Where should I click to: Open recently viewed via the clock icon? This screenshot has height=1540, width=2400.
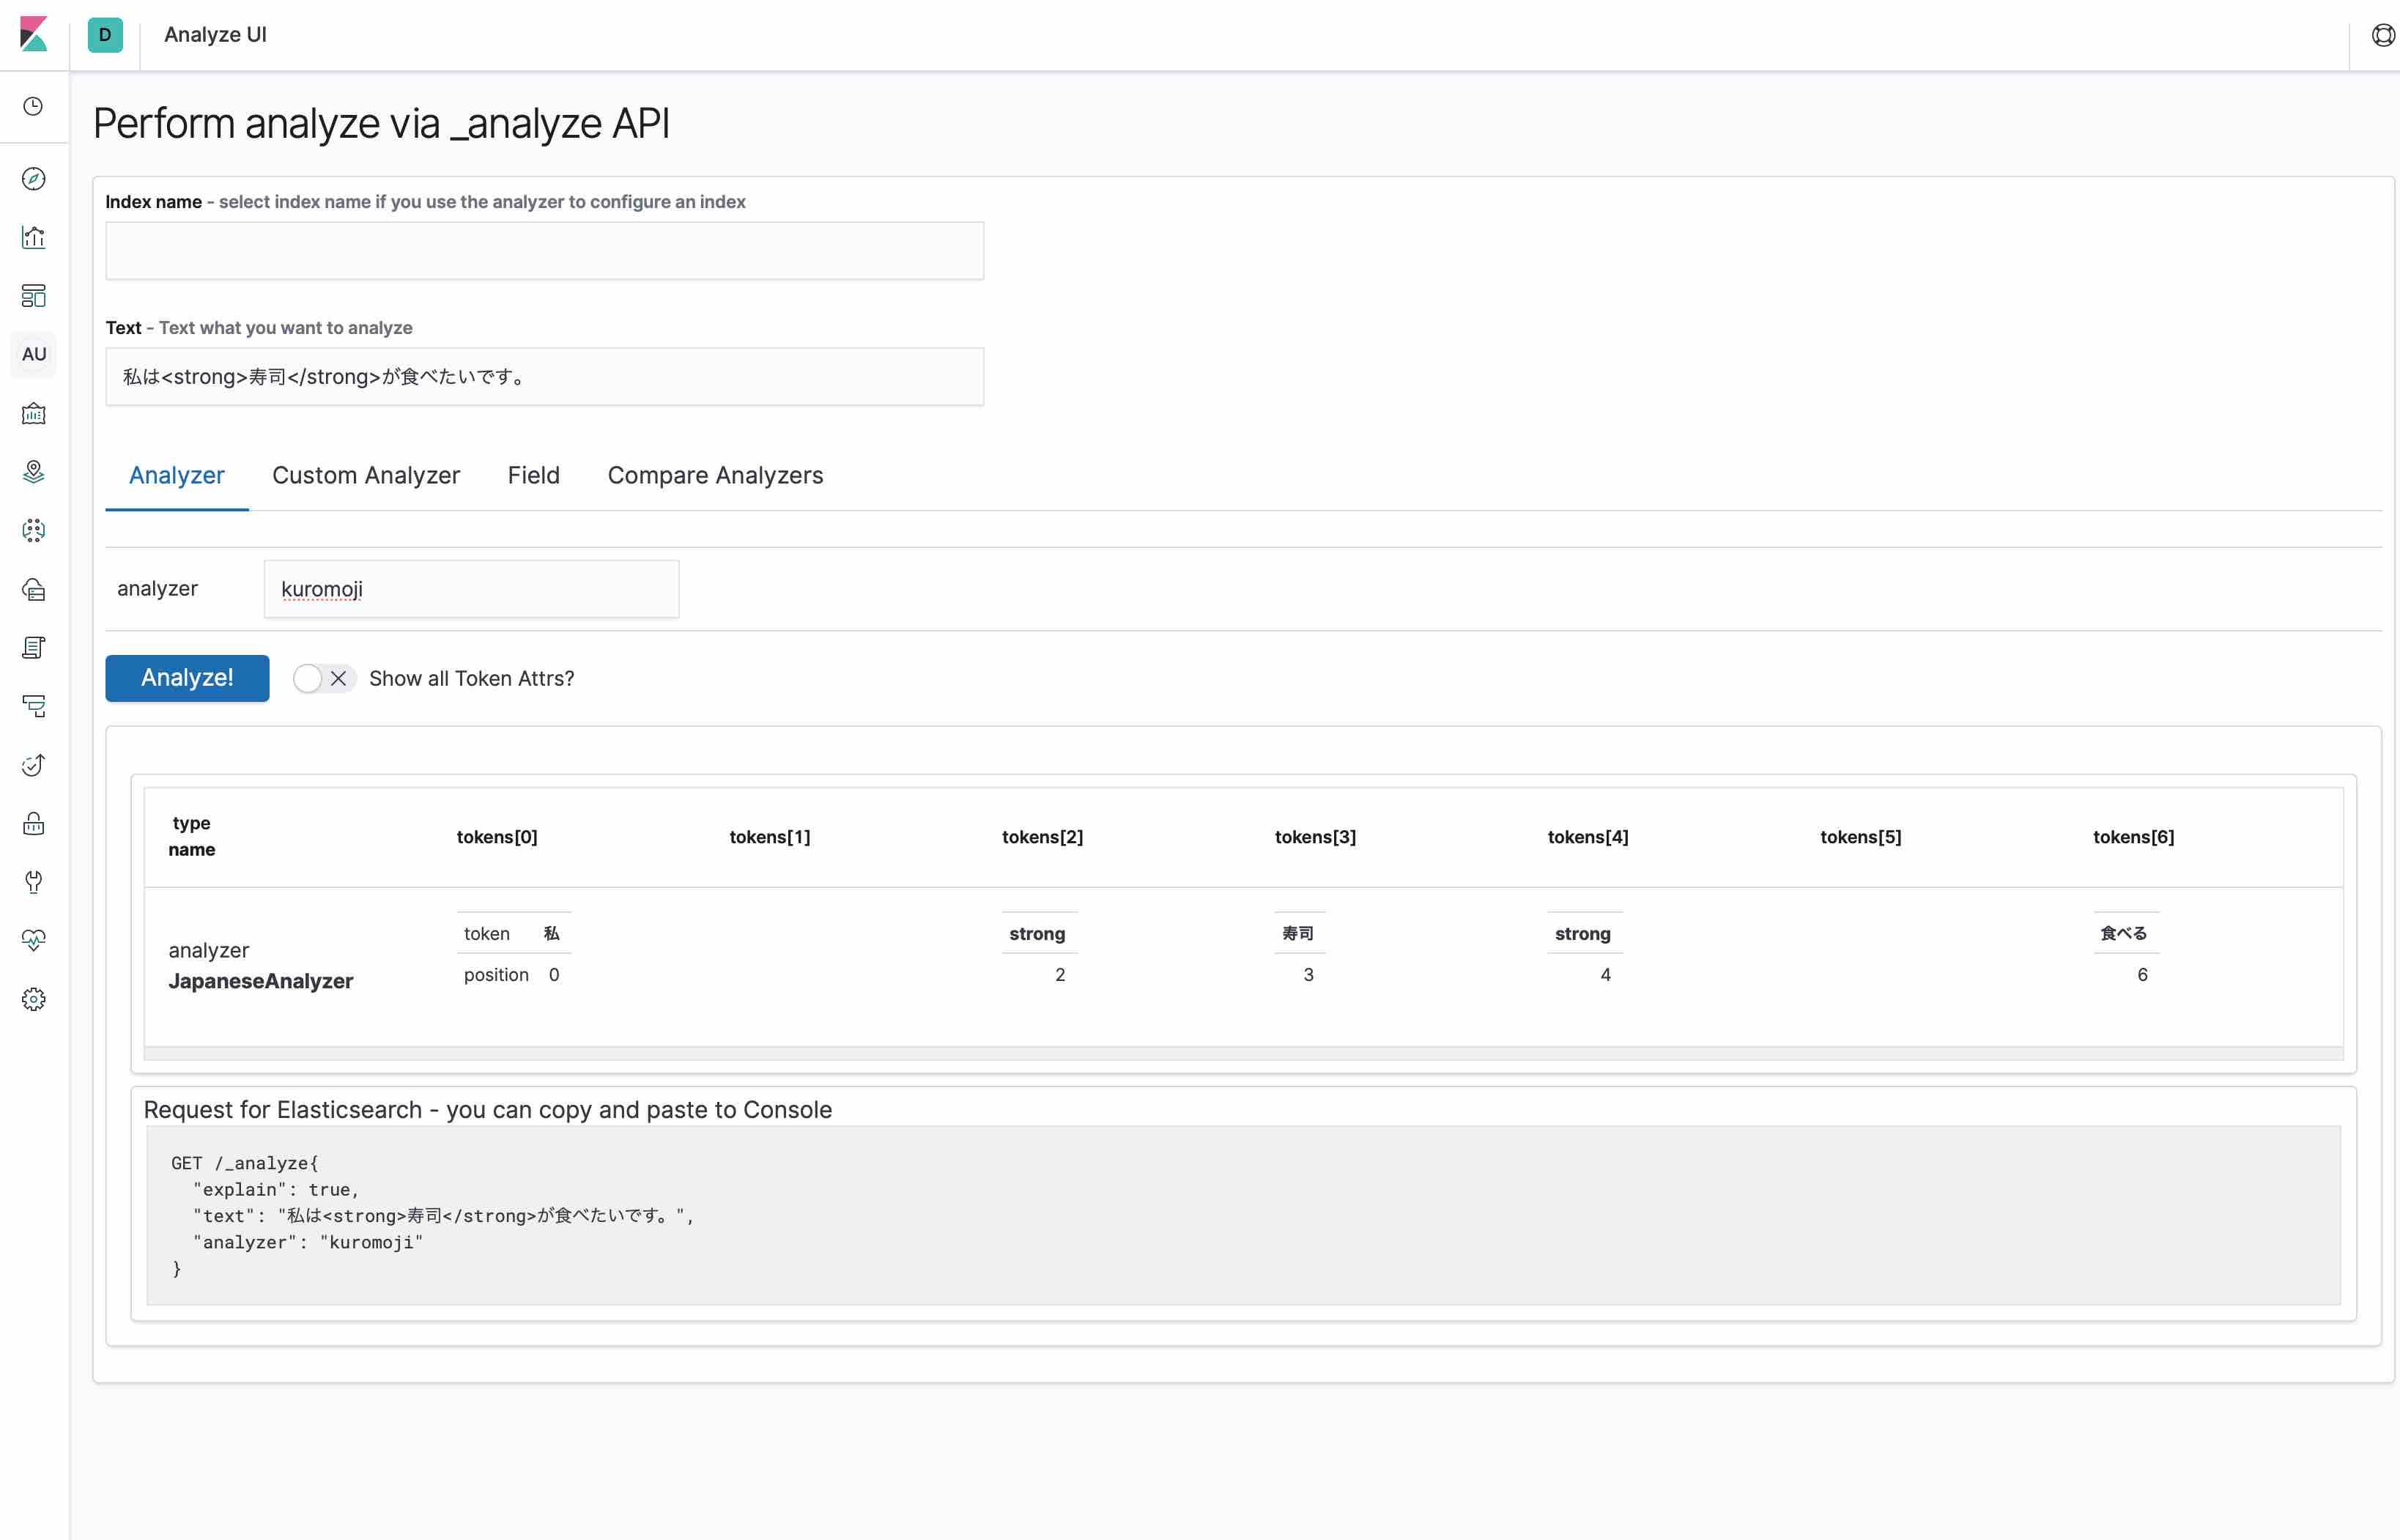[34, 106]
